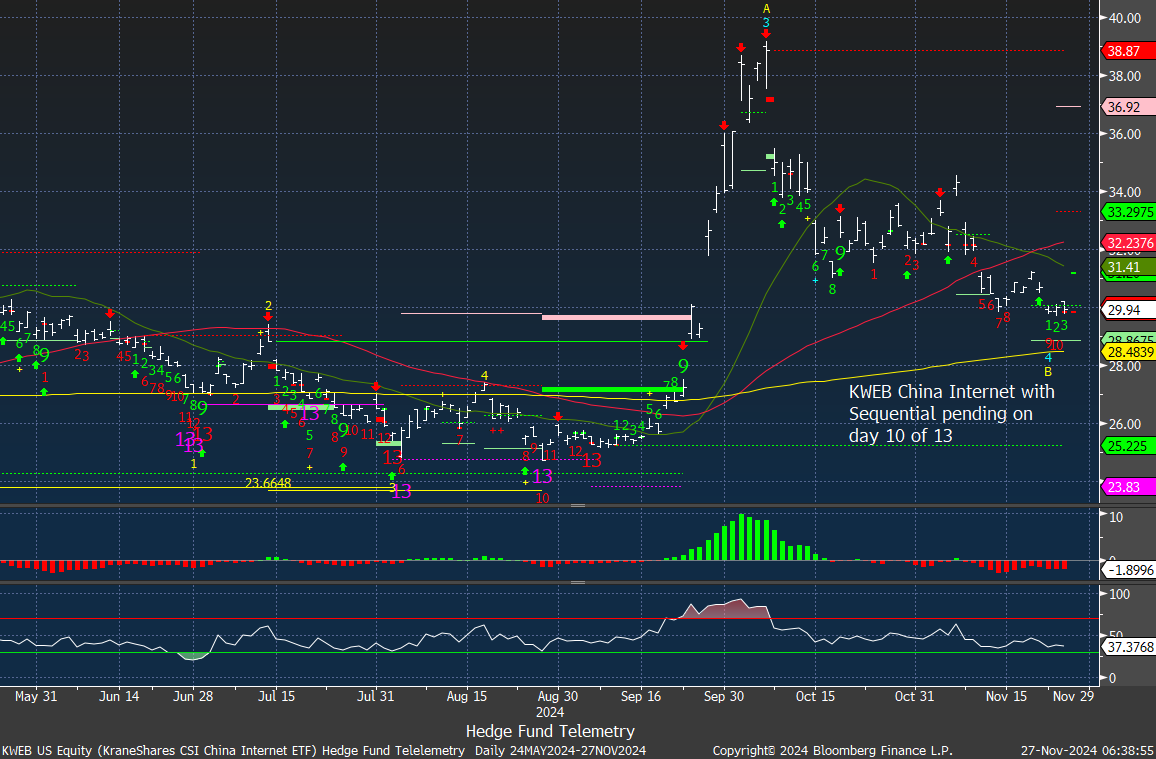
Task: Click the Jul 15 date label
Action: coord(276,696)
